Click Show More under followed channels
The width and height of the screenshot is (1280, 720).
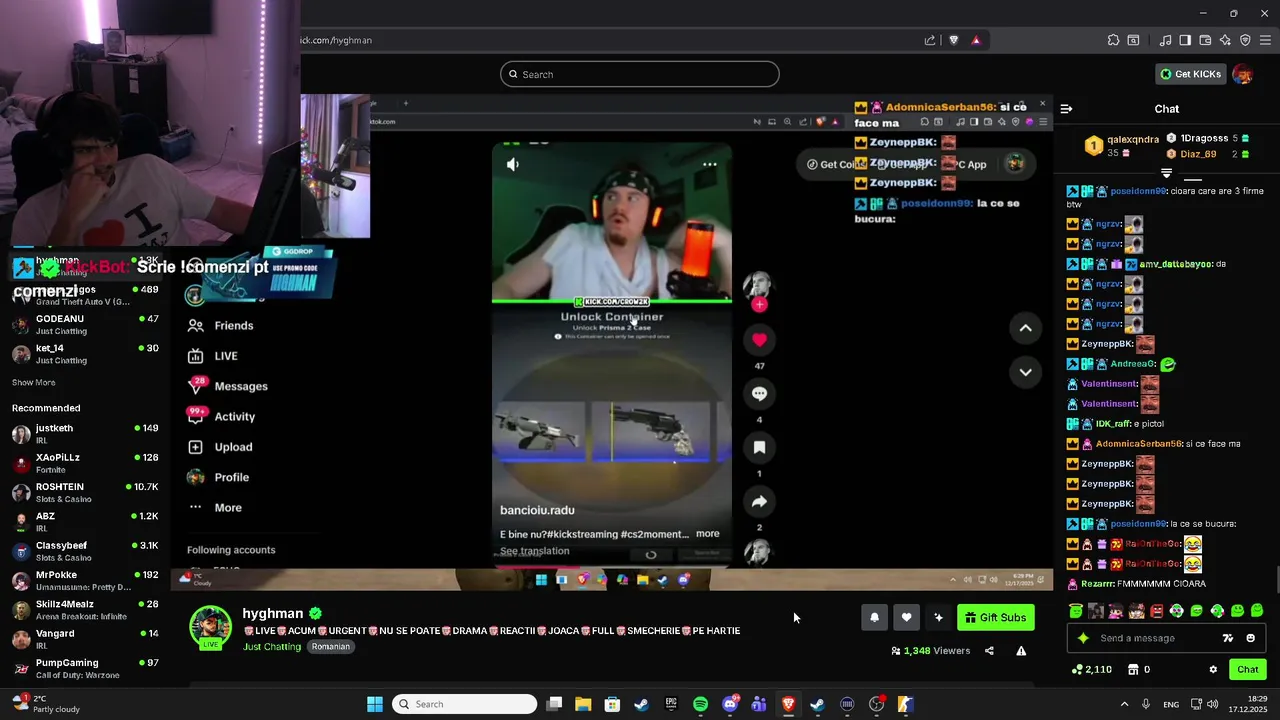coord(33,383)
